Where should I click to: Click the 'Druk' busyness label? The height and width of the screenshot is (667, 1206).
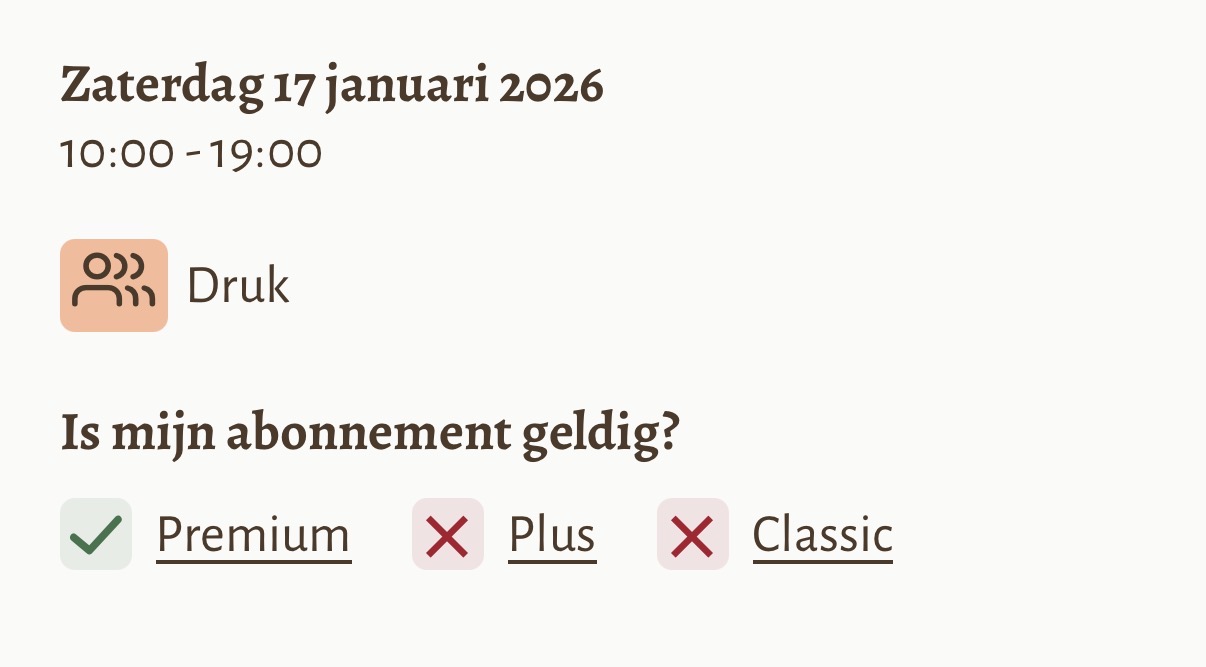point(238,287)
